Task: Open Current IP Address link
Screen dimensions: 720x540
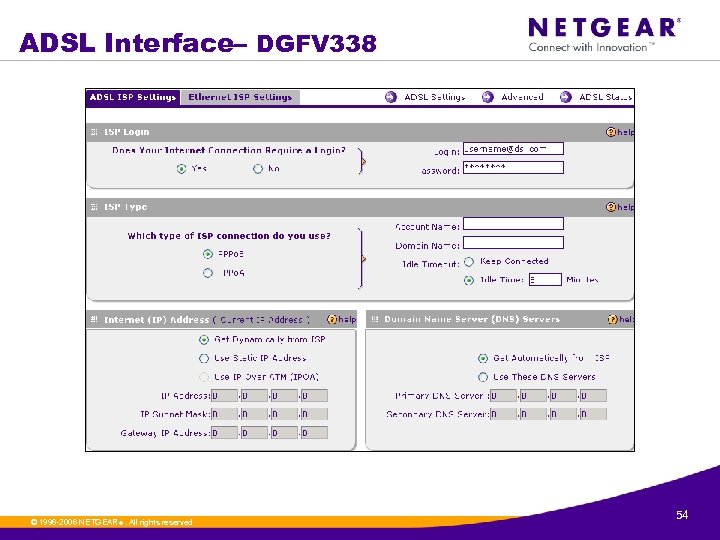Action: pos(261,320)
